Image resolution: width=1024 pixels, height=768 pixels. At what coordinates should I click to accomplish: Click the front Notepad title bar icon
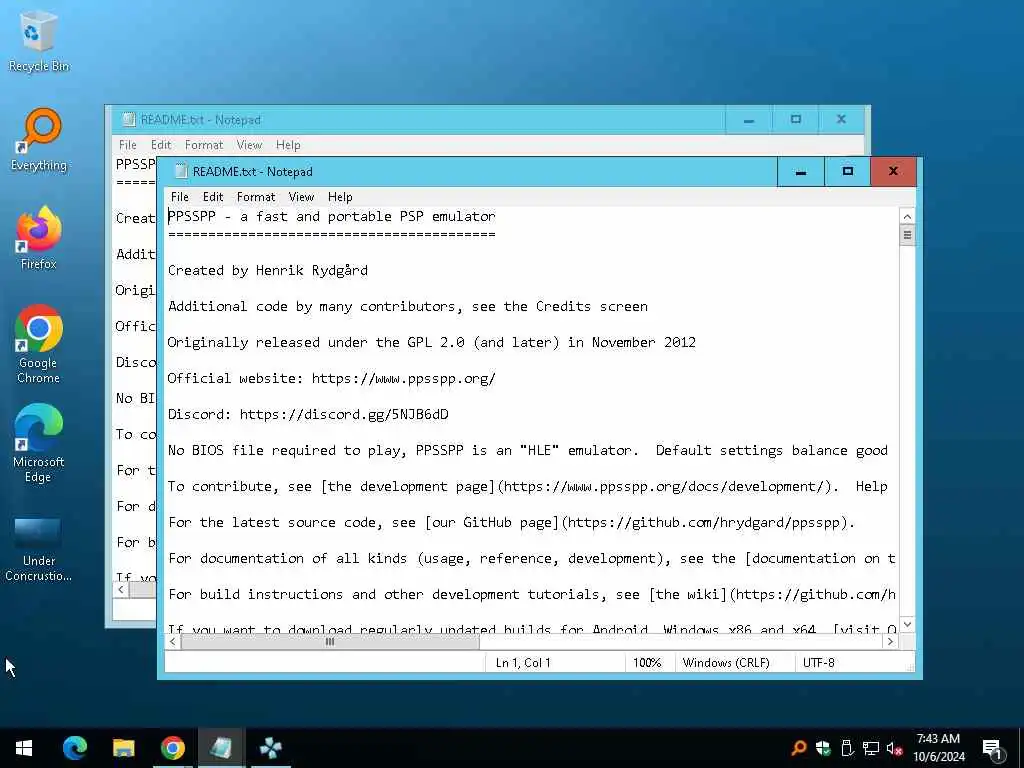(x=181, y=172)
